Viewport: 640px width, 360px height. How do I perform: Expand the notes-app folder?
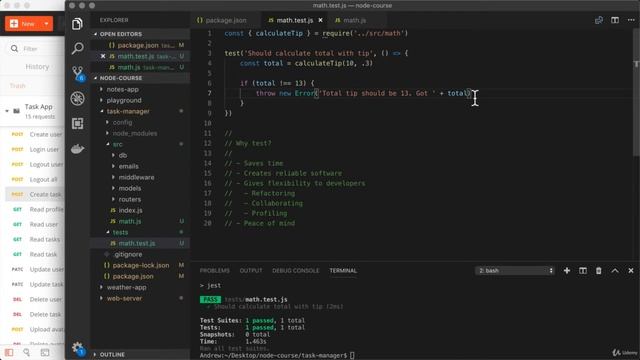coord(122,89)
